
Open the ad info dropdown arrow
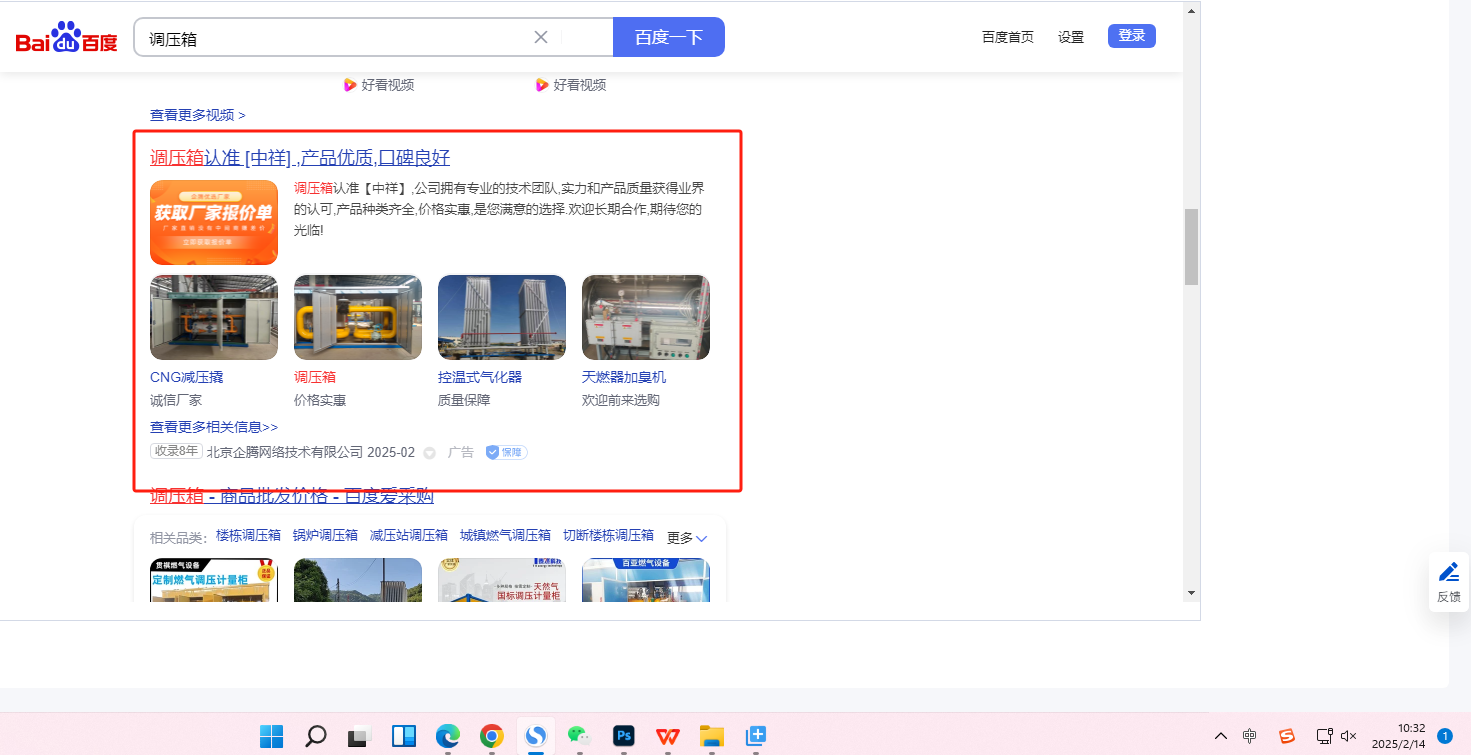[x=430, y=453]
